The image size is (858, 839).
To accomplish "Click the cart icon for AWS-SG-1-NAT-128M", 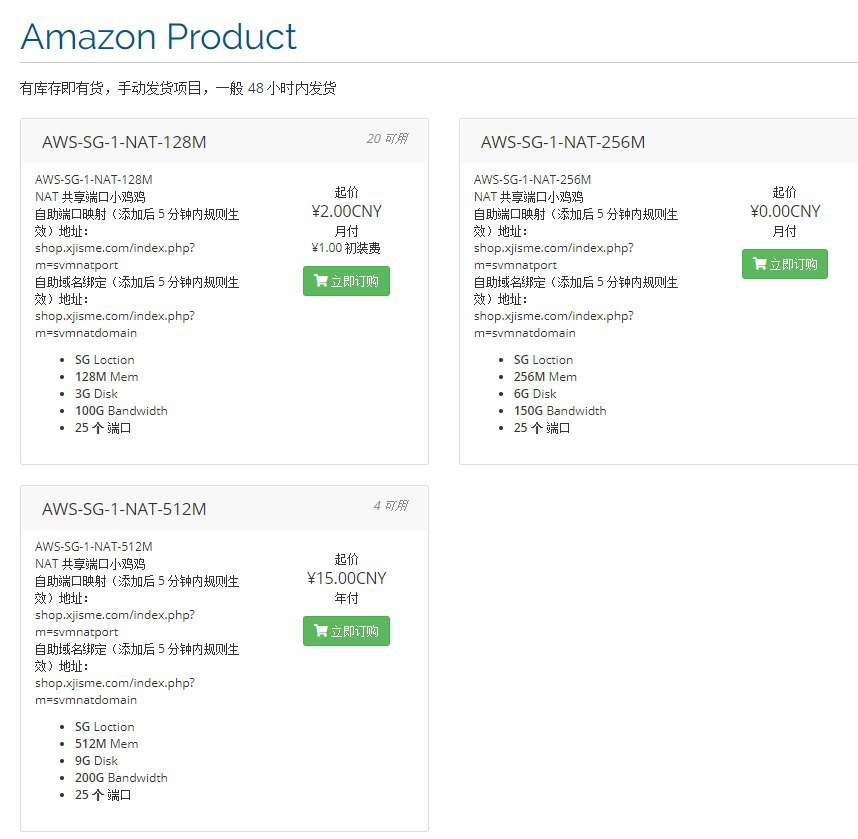I will tap(321, 281).
